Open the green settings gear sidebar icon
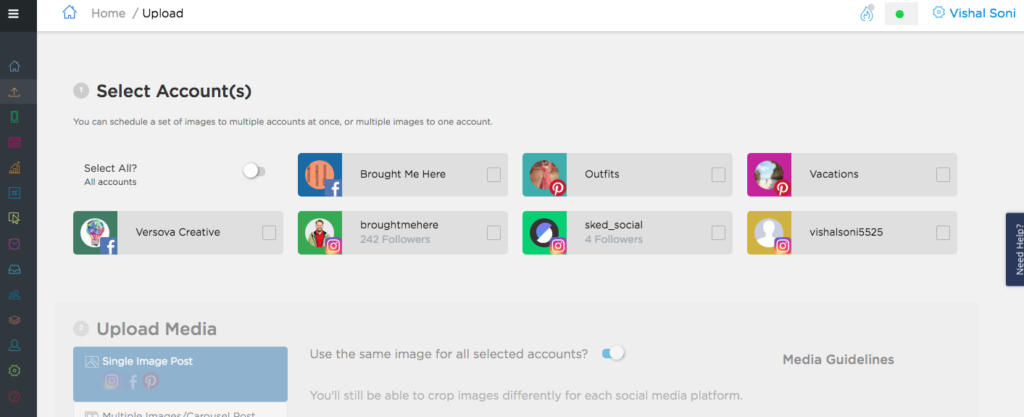 [x=14, y=370]
